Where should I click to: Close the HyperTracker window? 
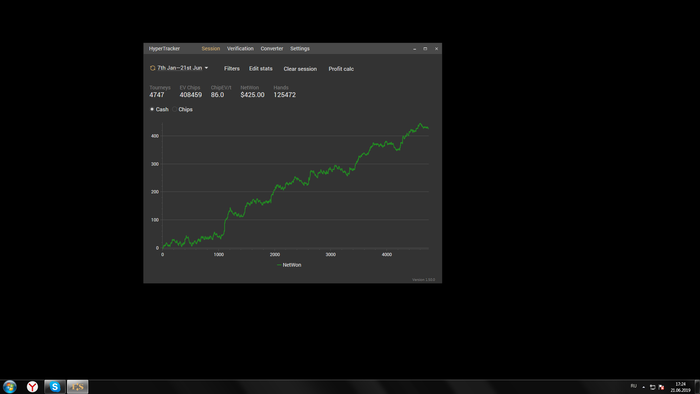coord(436,49)
